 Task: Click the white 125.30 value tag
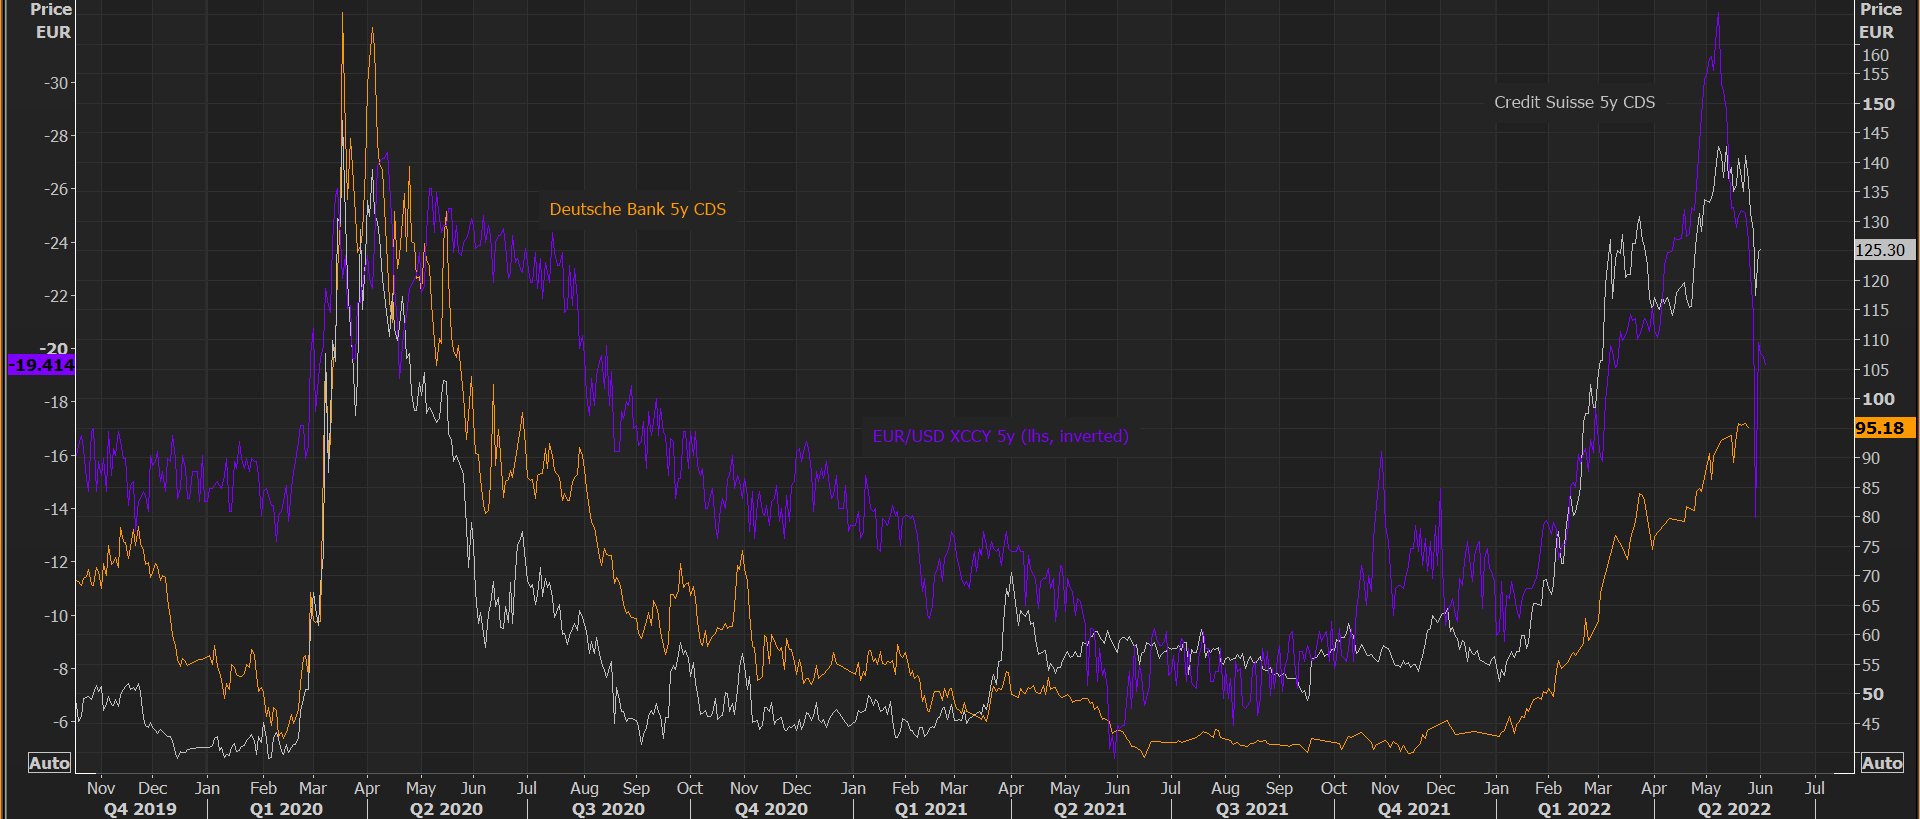(x=1884, y=250)
